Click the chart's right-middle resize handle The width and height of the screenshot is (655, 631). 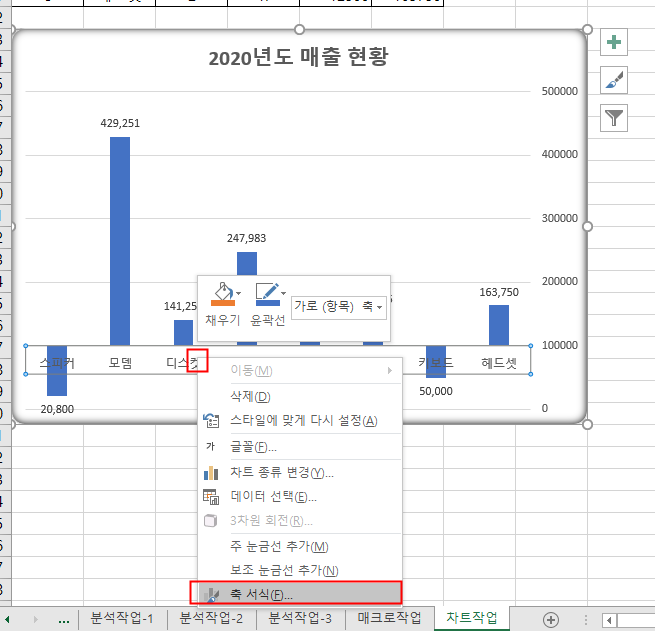pos(587,227)
